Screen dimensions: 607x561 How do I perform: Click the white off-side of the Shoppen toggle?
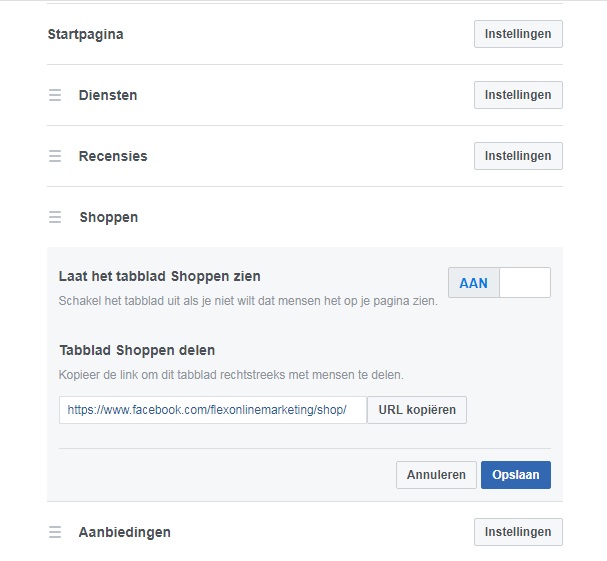pyautogui.click(x=525, y=283)
